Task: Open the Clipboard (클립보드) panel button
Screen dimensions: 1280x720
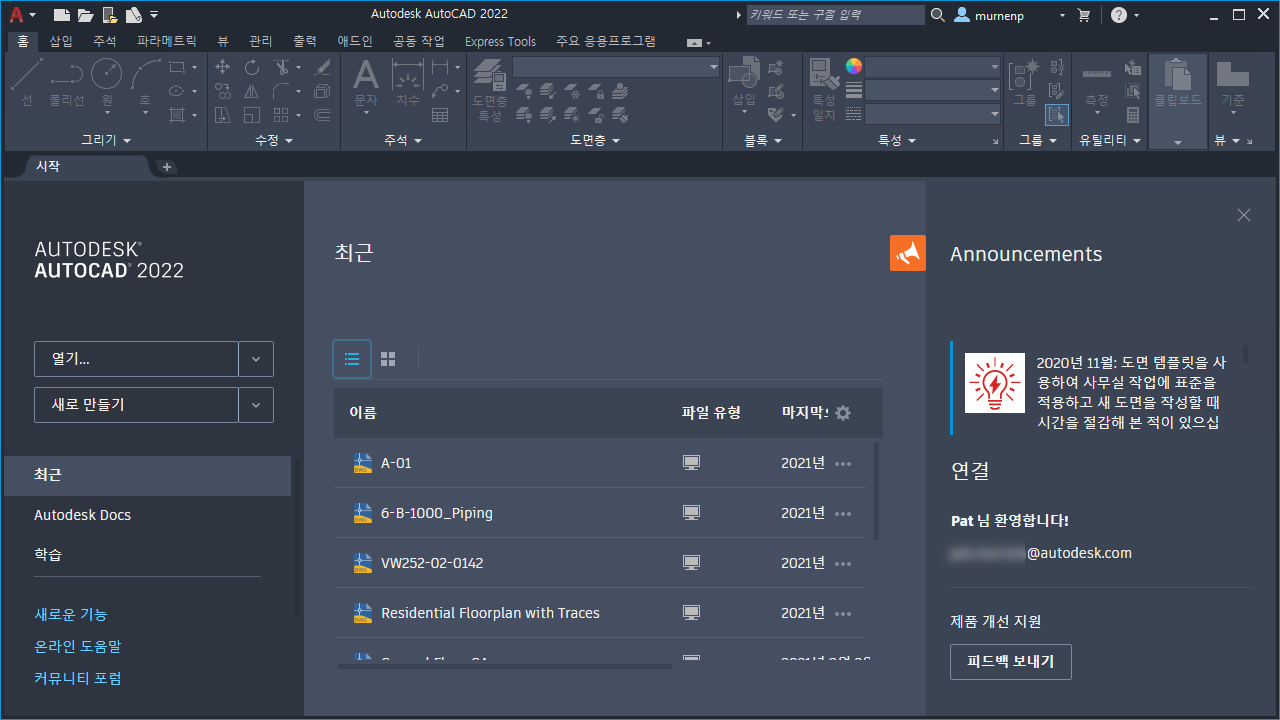Action: 1178,100
